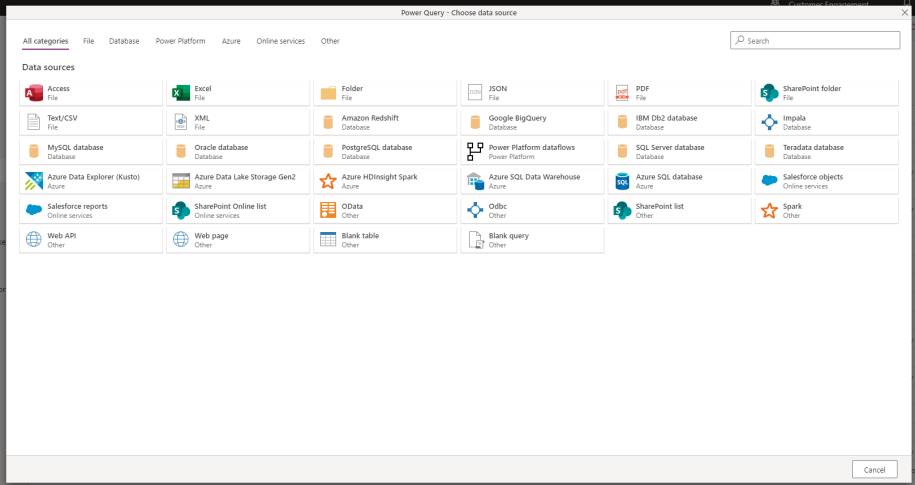Viewport: 915px width, 485px height.
Task: Choose the Impala database icon
Action: pos(769,122)
